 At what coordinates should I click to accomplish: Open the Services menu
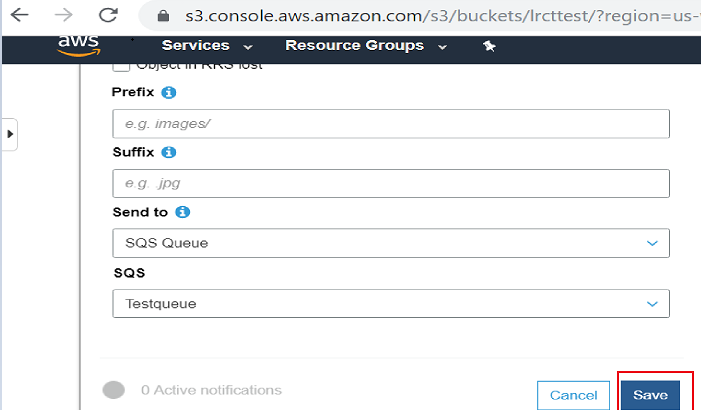[207, 46]
